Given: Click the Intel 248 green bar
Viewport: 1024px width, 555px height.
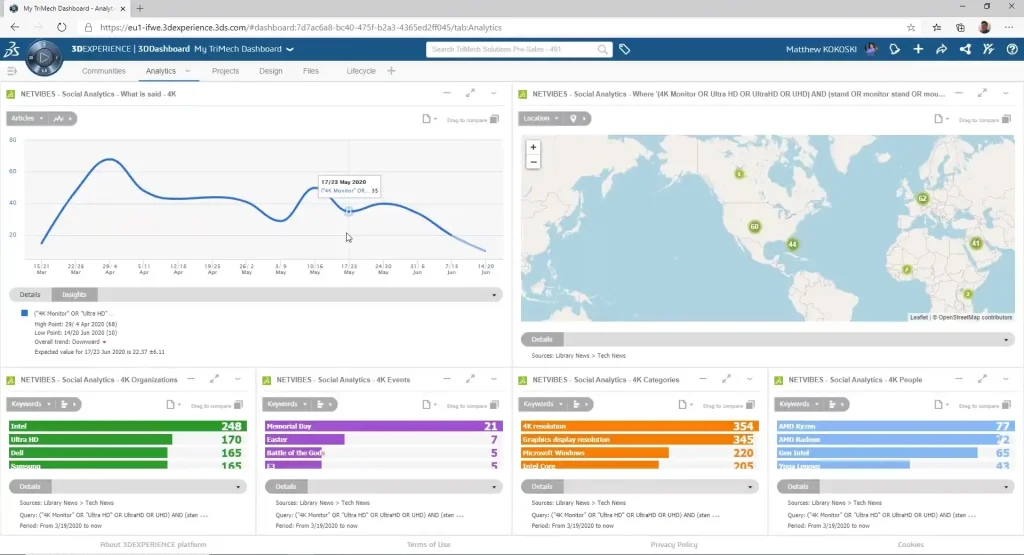Looking at the screenshot, I should click(127, 426).
